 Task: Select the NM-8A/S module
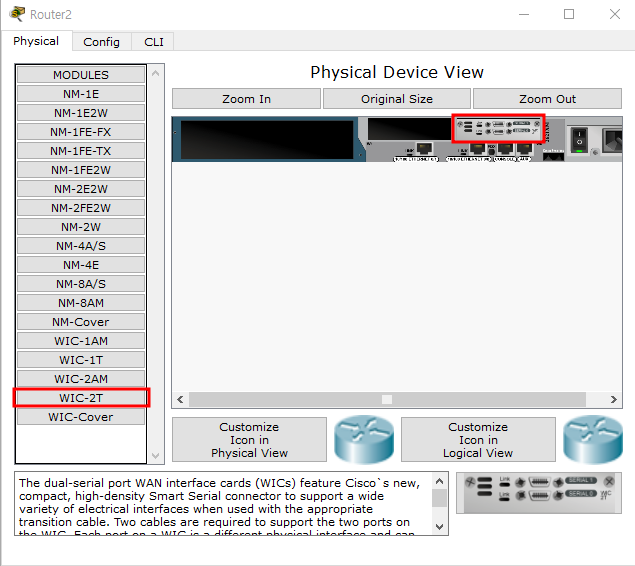(81, 284)
